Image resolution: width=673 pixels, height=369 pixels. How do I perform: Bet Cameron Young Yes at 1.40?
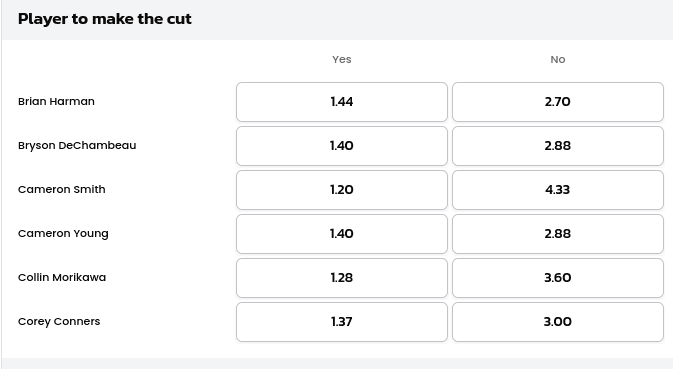point(342,234)
